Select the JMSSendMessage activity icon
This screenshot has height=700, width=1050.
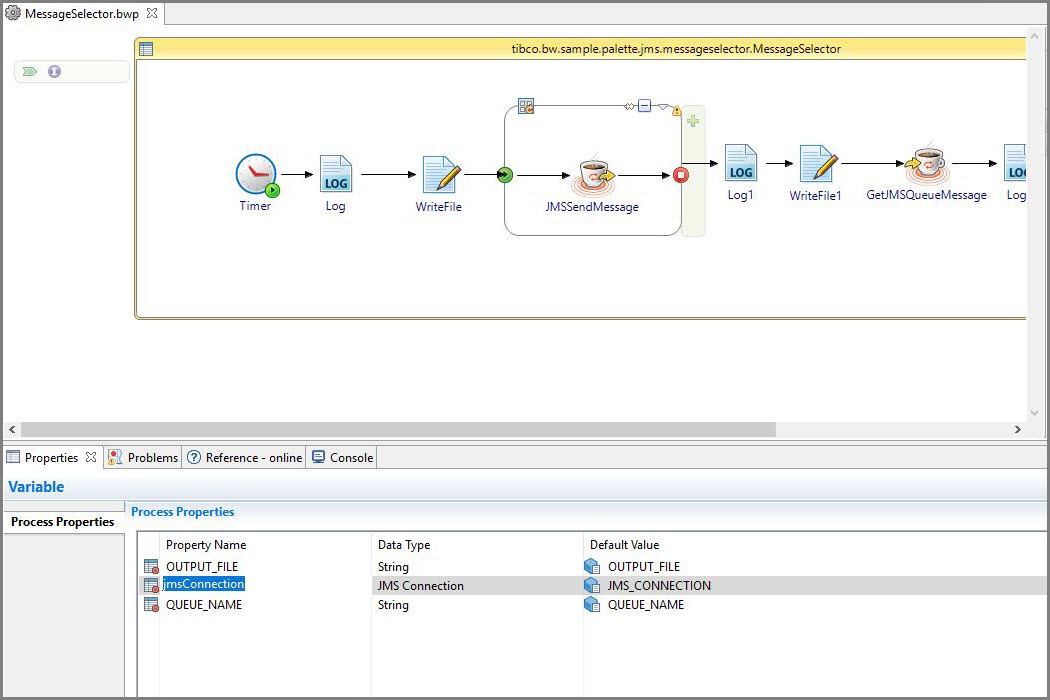coord(593,176)
